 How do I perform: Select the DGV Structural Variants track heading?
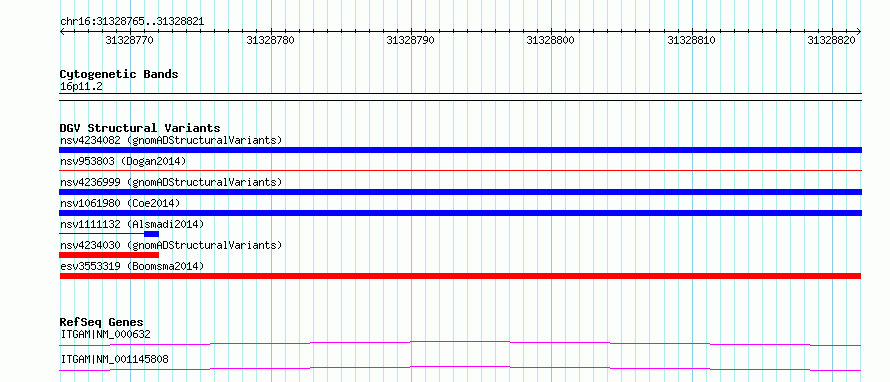click(140, 128)
